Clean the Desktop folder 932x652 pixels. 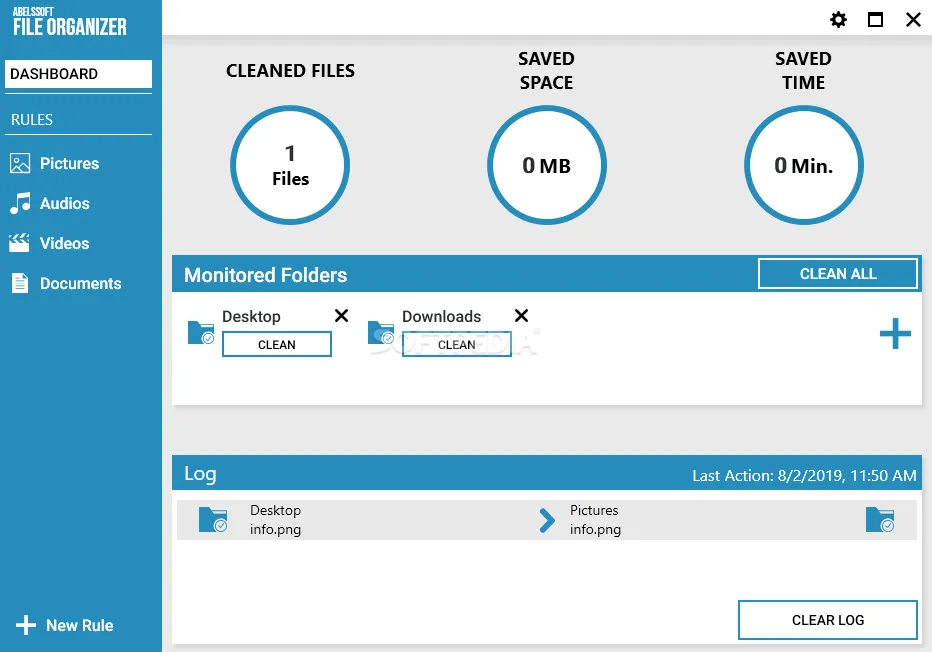(276, 344)
